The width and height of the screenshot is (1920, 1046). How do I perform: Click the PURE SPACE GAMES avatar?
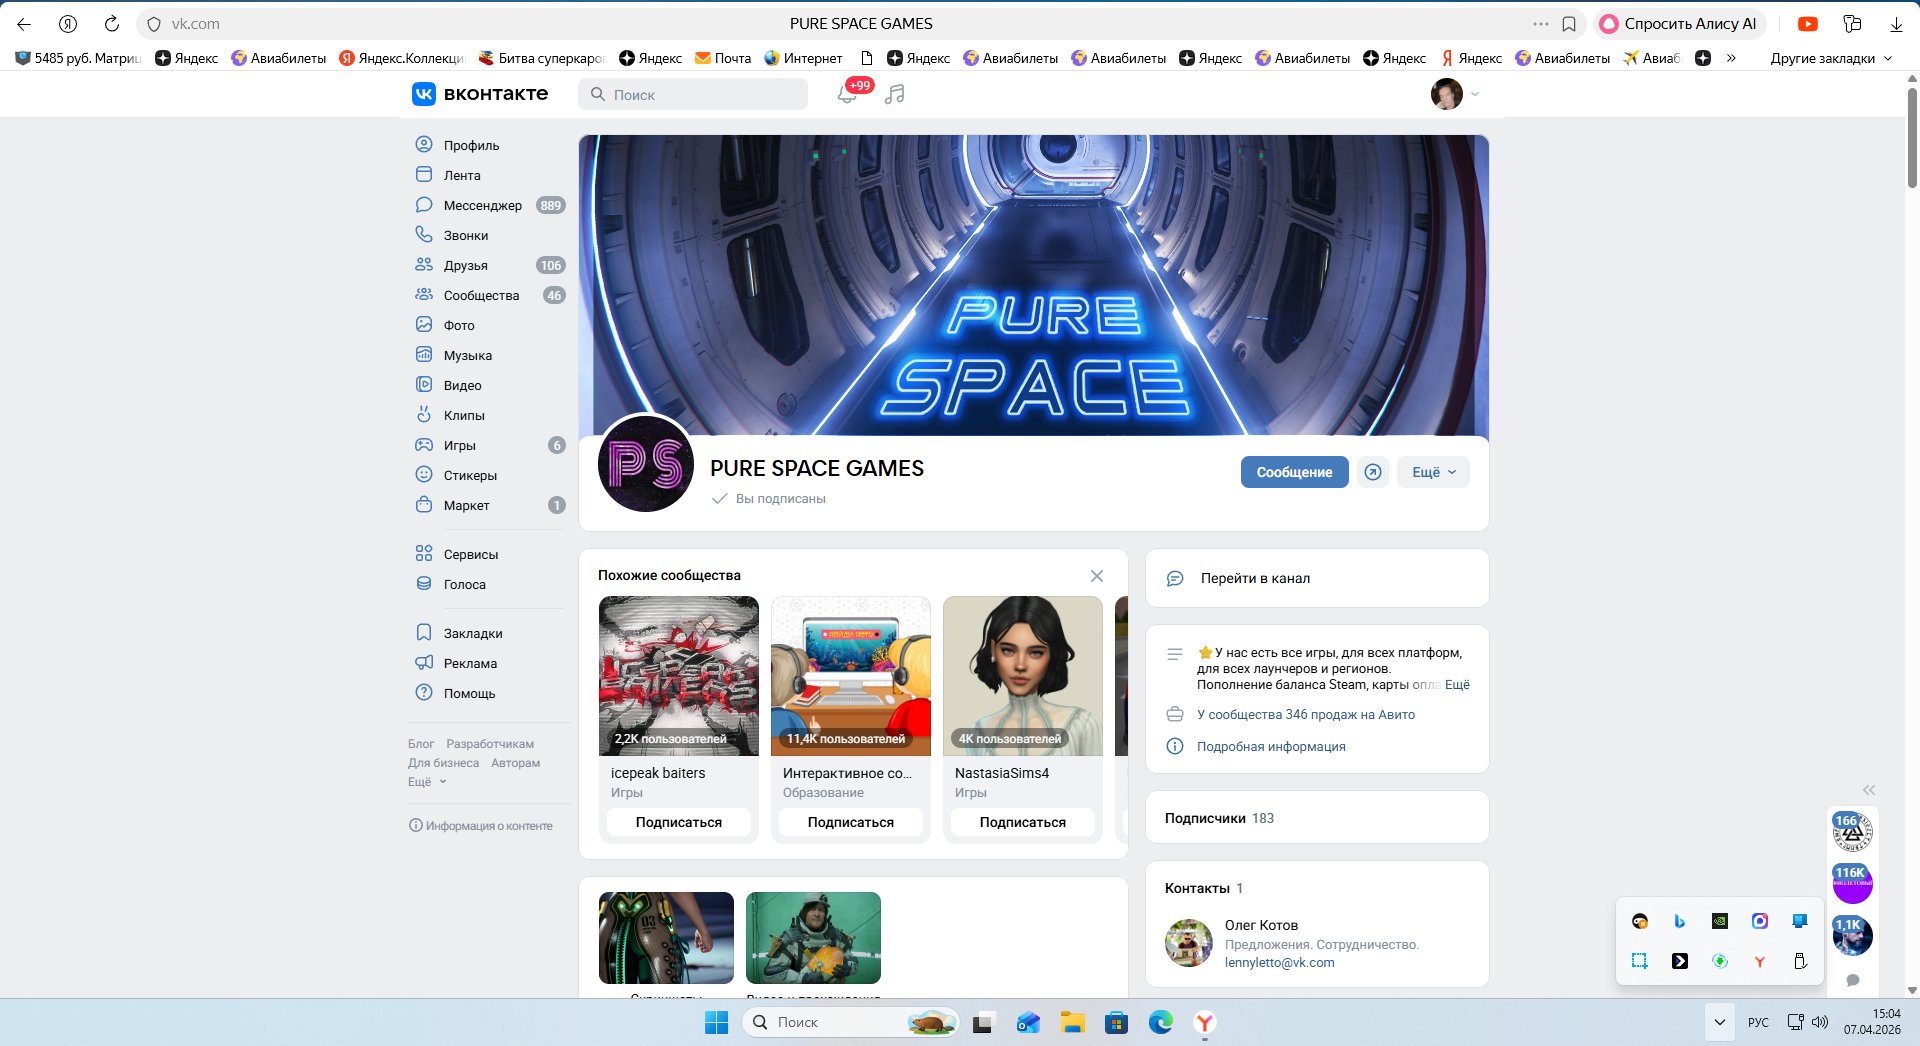click(x=646, y=463)
